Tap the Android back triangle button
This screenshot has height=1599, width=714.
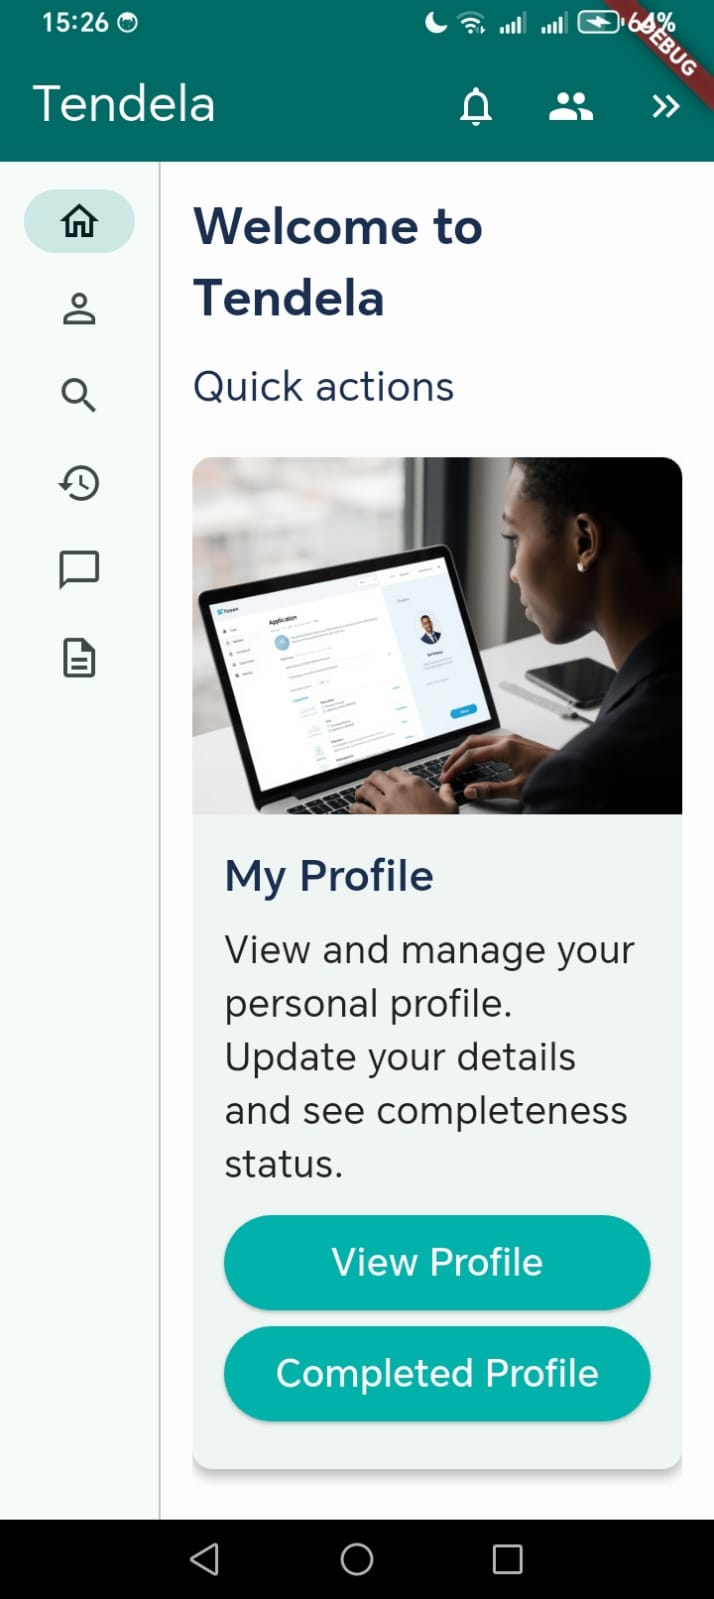[205, 1559]
